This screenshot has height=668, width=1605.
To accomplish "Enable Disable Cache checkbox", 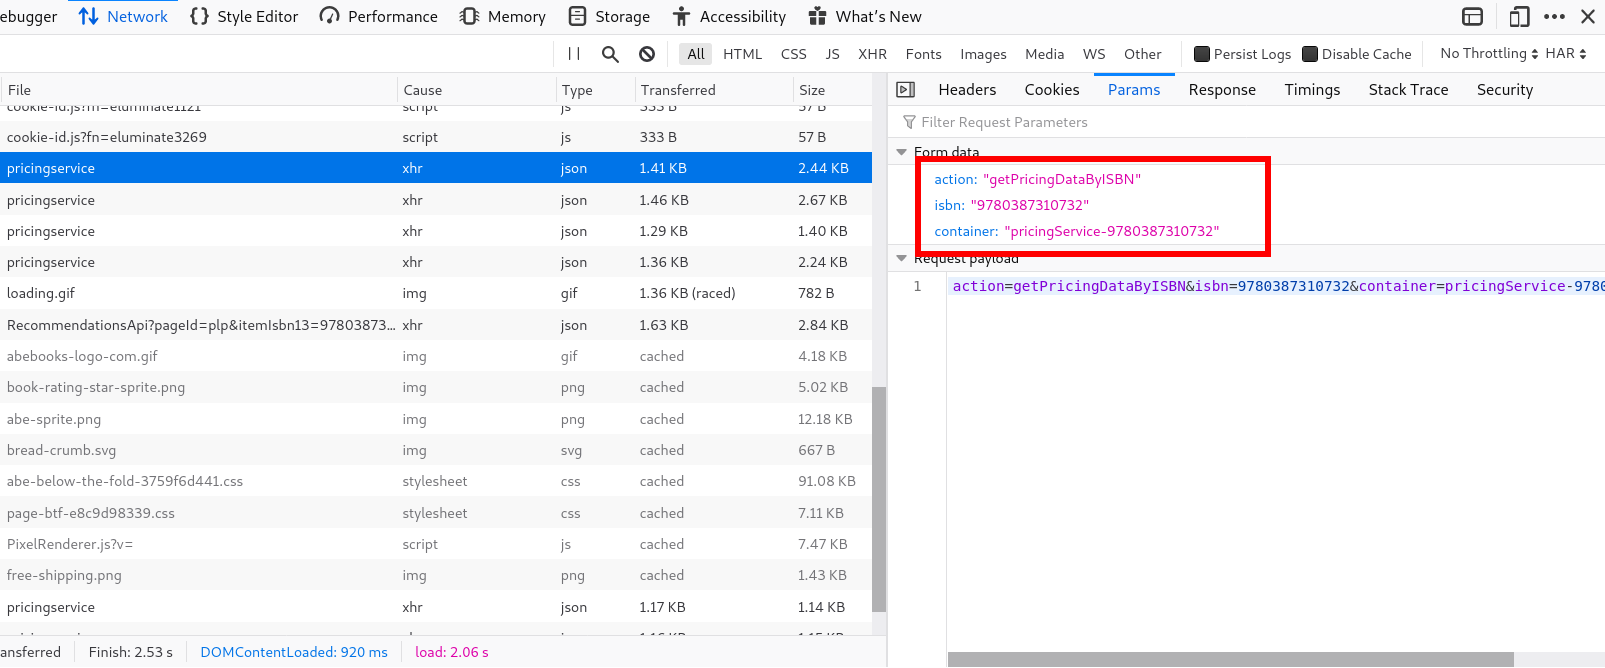I will click(1310, 54).
